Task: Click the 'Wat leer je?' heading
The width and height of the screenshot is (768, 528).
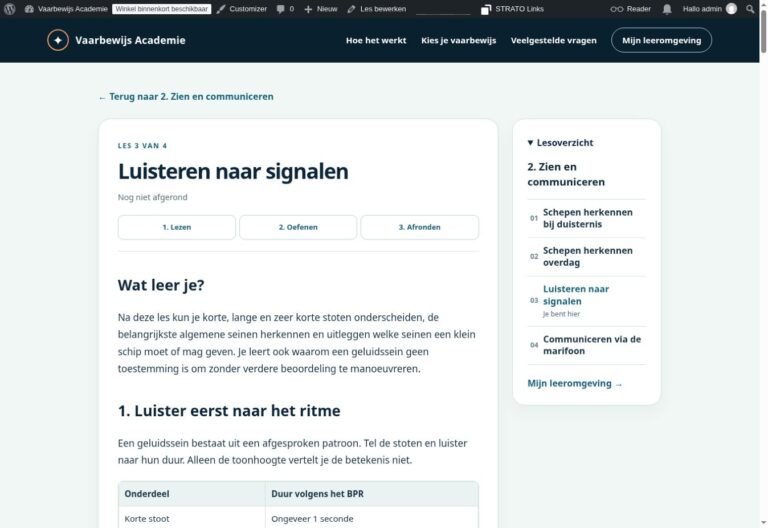Action: (161, 285)
